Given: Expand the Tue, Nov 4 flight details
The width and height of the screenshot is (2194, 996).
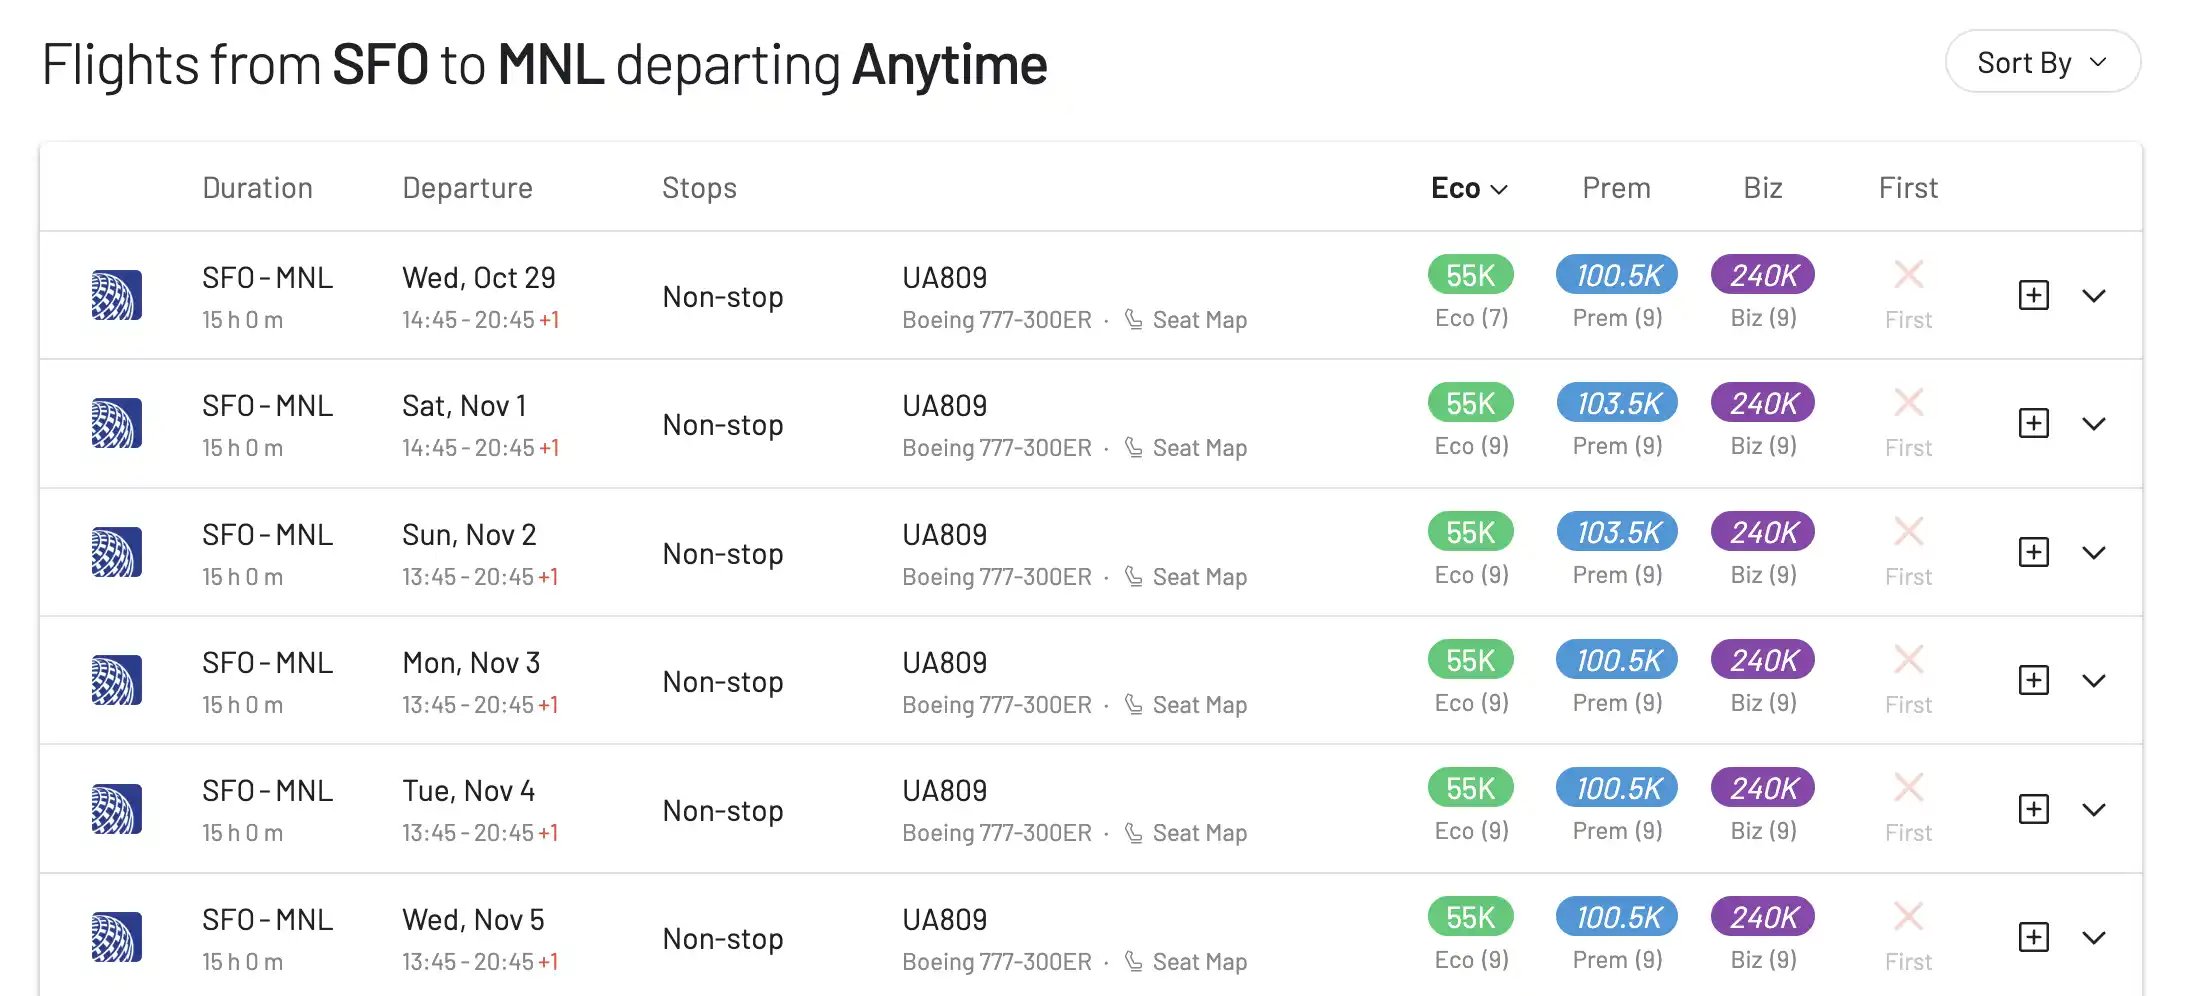Looking at the screenshot, I should (2093, 809).
